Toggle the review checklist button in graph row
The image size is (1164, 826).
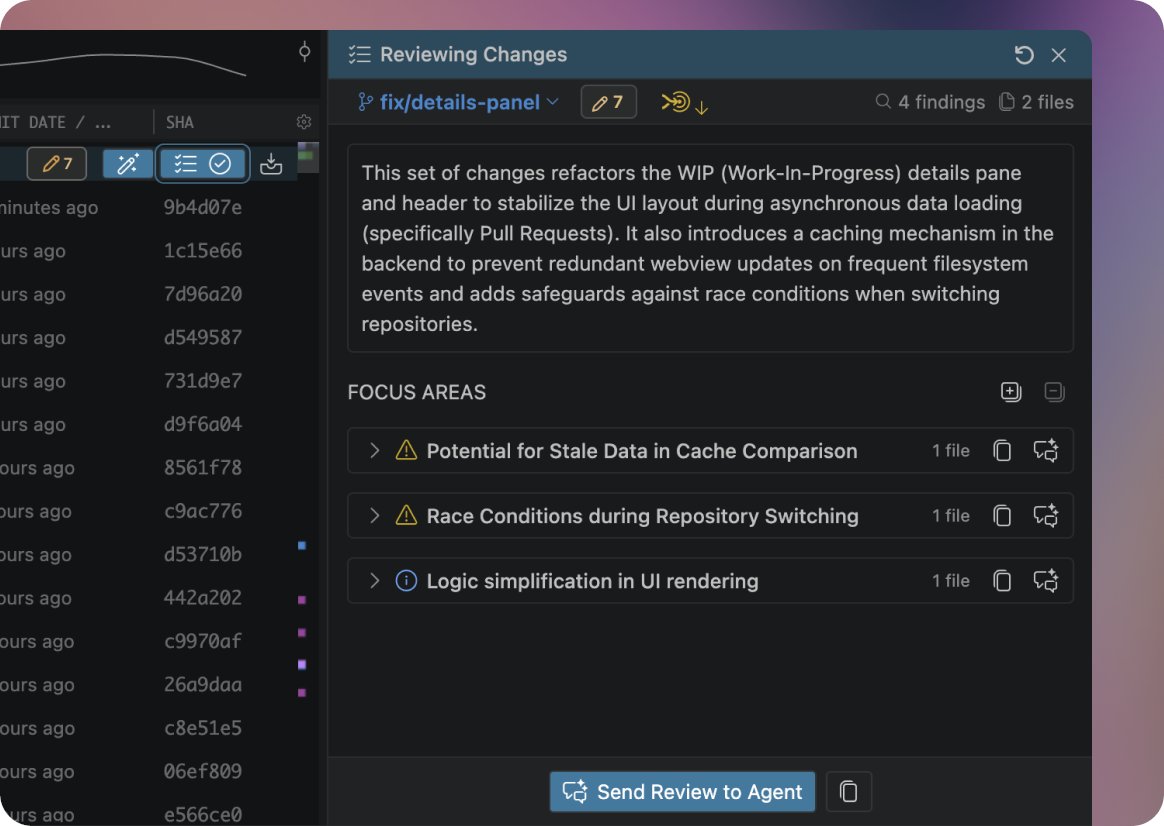coord(202,163)
